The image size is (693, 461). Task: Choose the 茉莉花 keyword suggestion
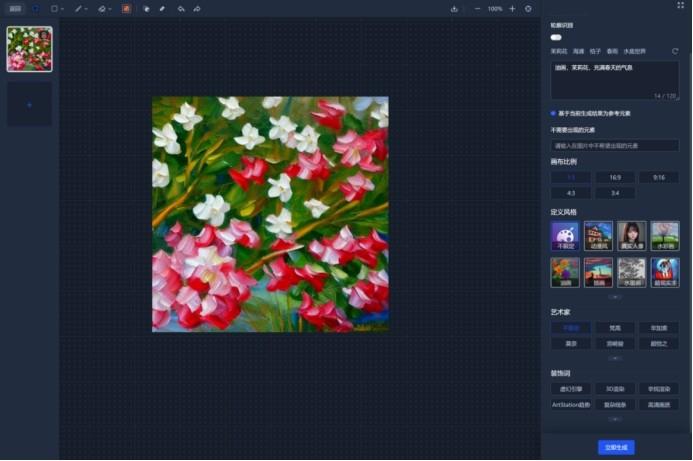click(558, 51)
